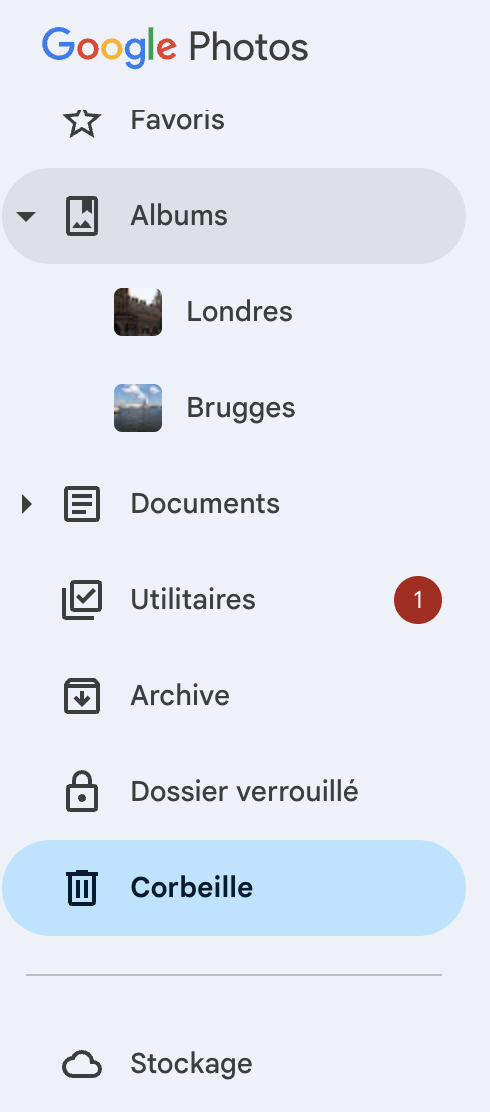Click the Dossier verrouillé padlock icon

pyautogui.click(x=82, y=791)
